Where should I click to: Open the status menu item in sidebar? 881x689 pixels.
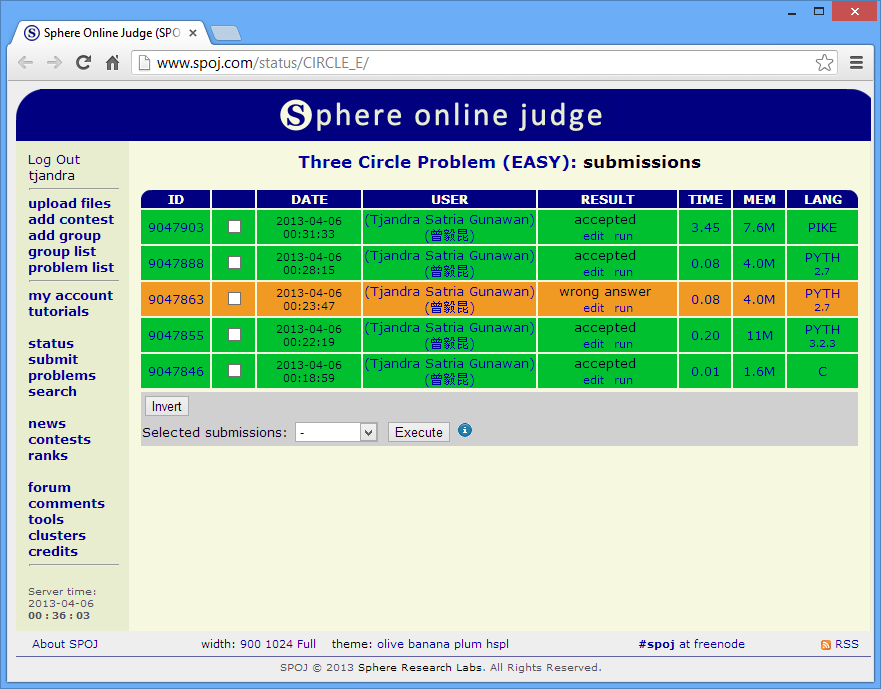51,343
